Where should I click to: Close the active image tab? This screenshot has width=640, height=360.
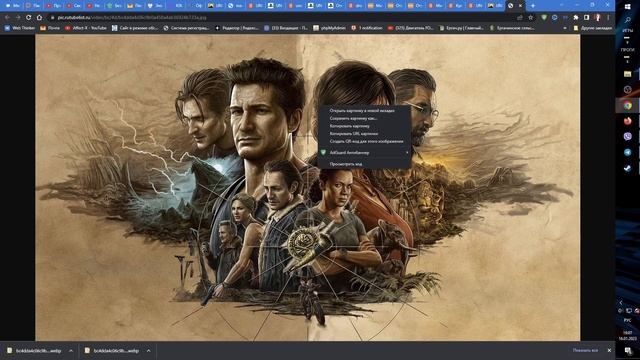[520, 6]
